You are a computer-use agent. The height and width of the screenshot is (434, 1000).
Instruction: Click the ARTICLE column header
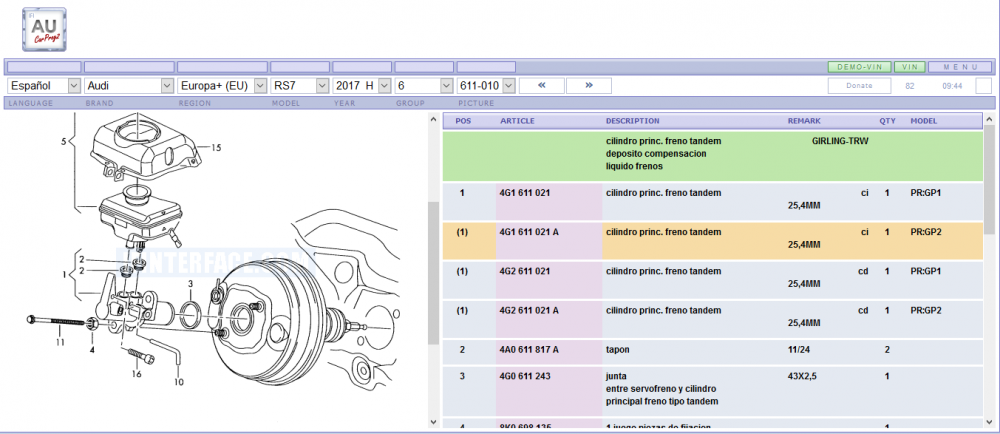[x=517, y=121]
